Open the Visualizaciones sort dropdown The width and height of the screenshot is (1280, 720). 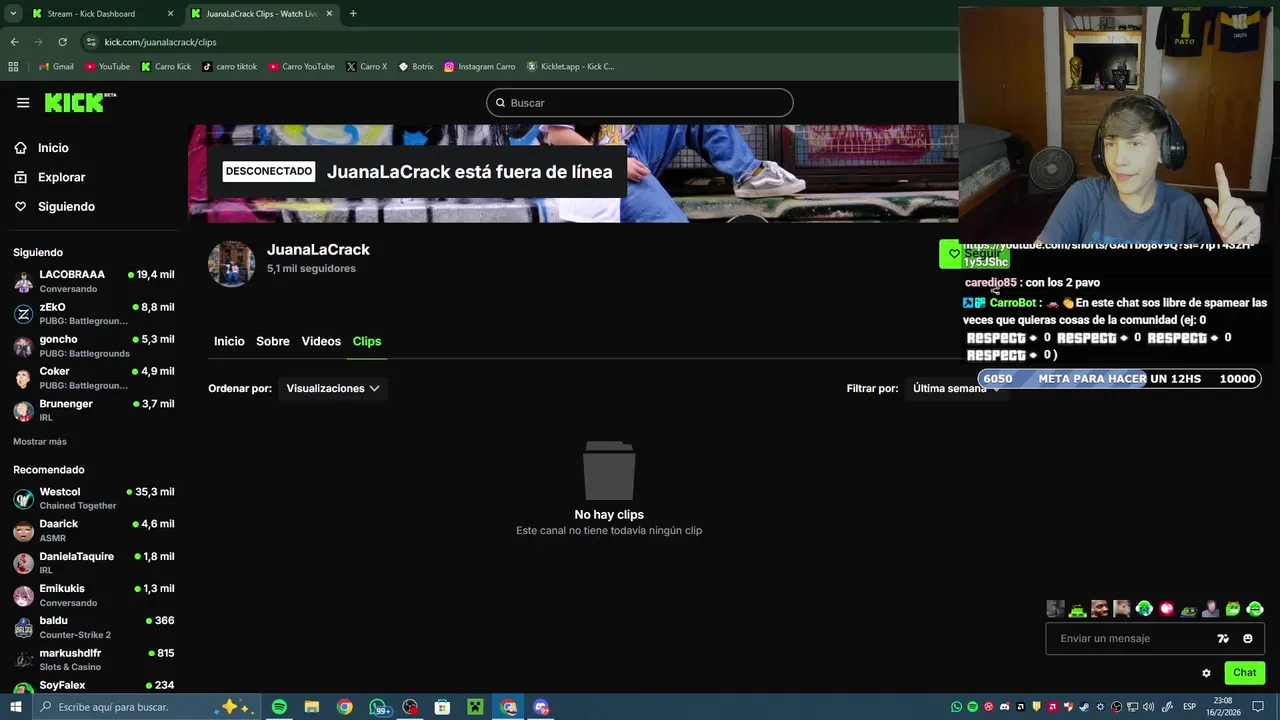click(x=333, y=388)
